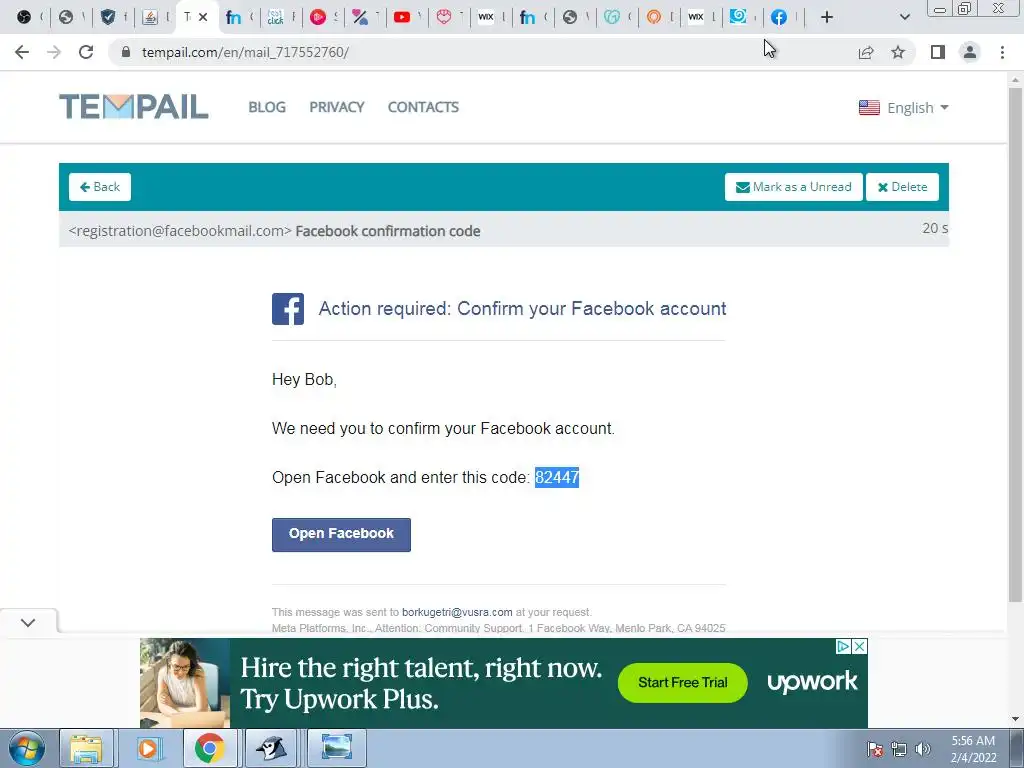The height and width of the screenshot is (768, 1024).
Task: Click Mark as a Unread button
Action: 793,187
